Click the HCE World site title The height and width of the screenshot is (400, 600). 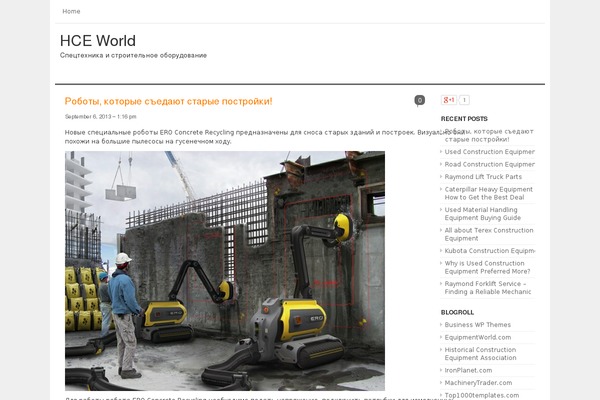tap(98, 41)
